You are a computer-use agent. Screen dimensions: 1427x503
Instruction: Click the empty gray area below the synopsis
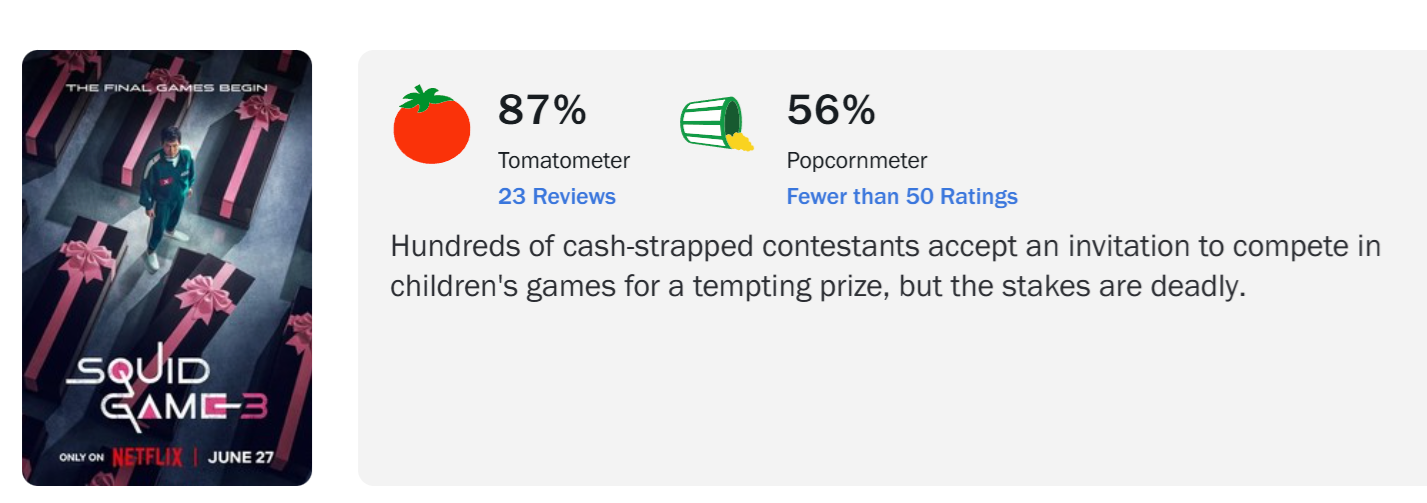890,395
